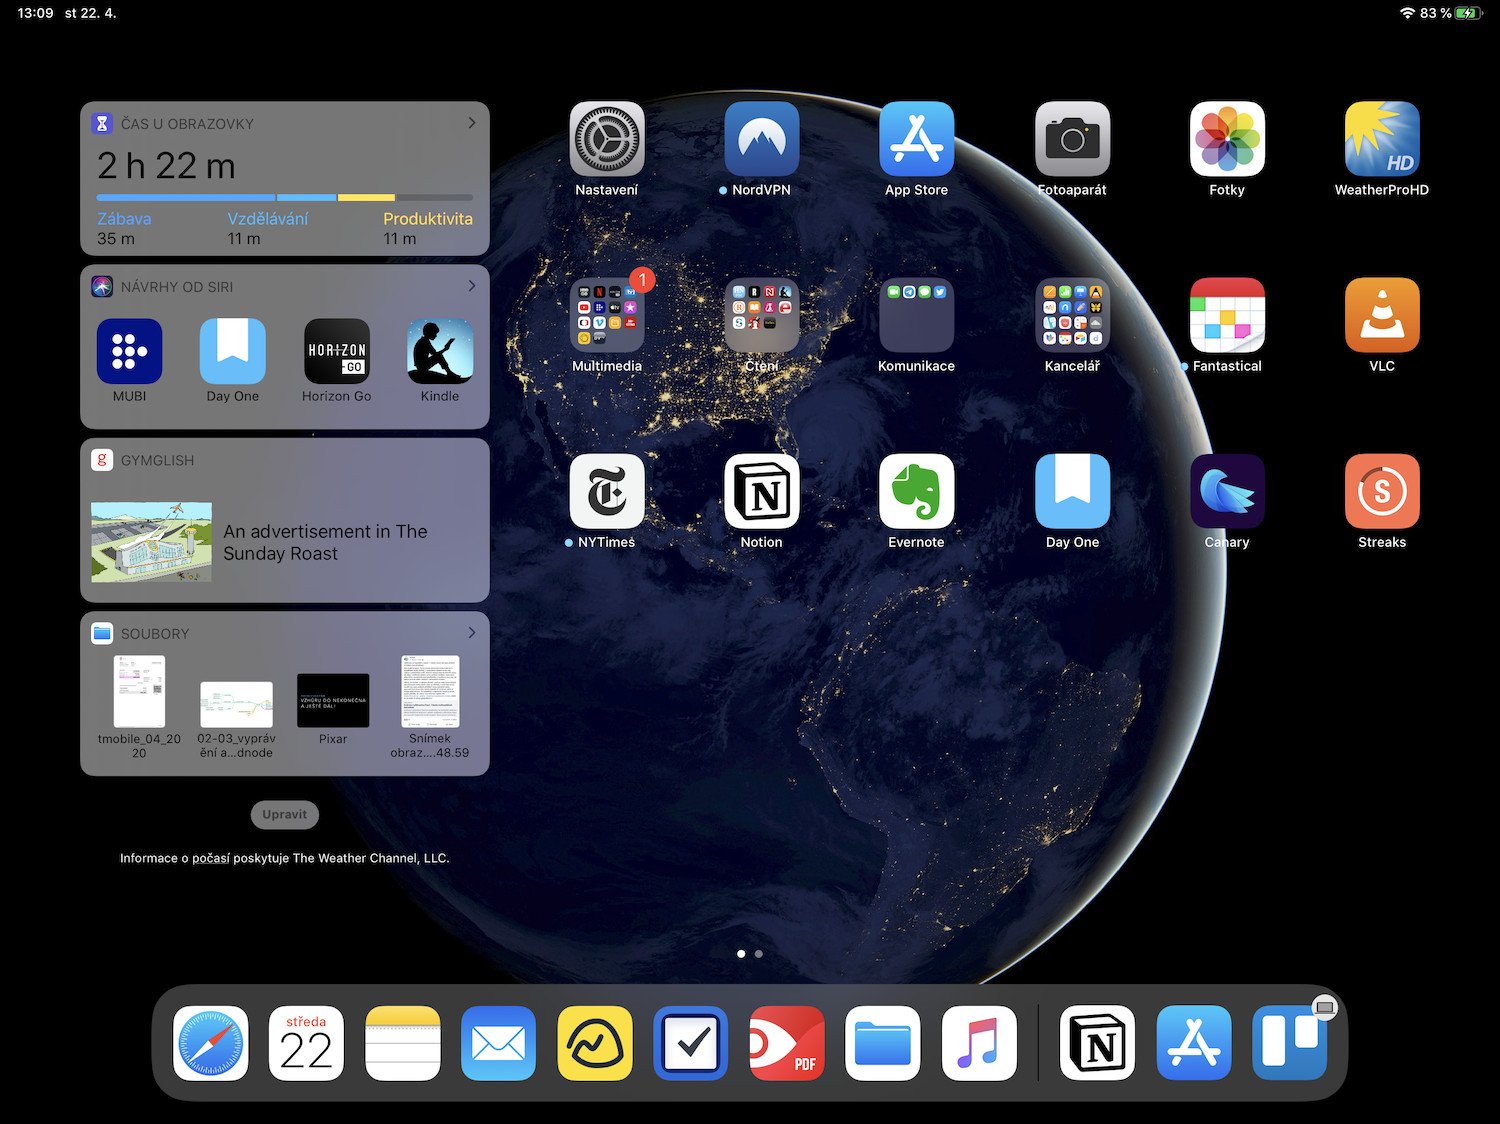Tap the 2 h 22 m screen time total
Viewport: 1500px width, 1124px height.
click(x=166, y=166)
